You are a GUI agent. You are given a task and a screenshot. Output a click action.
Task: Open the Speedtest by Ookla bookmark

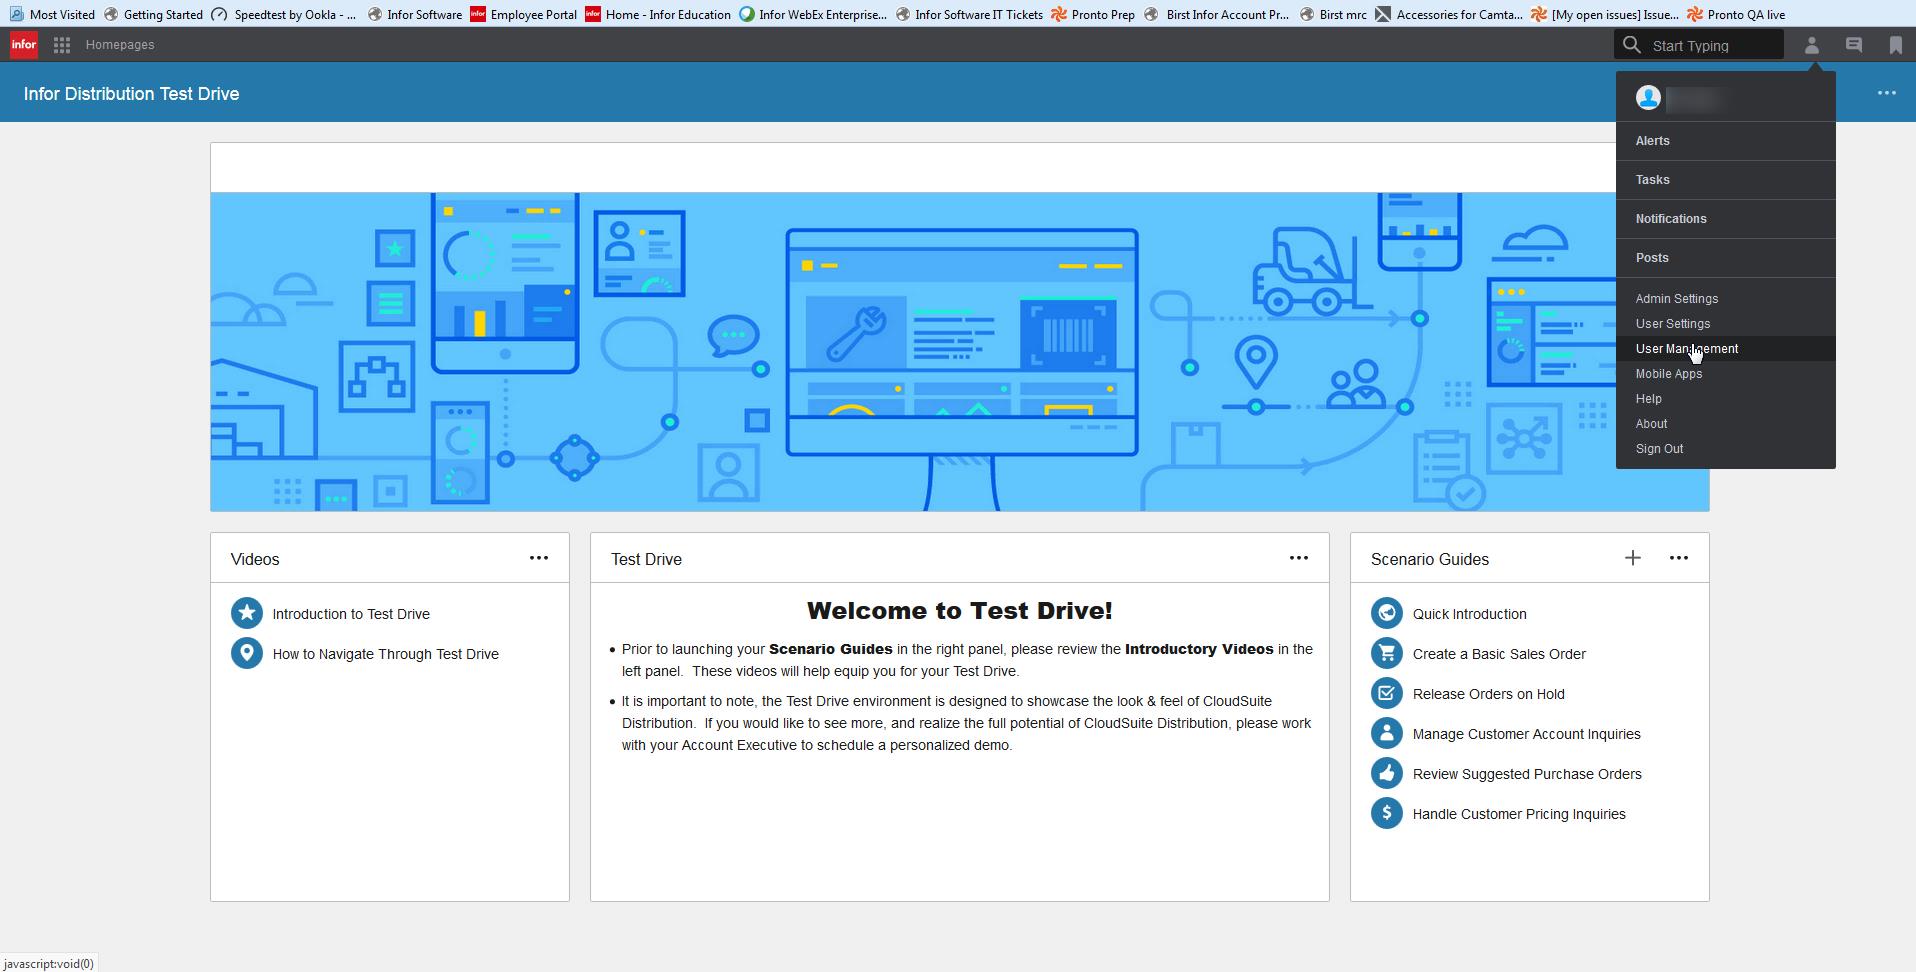[283, 14]
